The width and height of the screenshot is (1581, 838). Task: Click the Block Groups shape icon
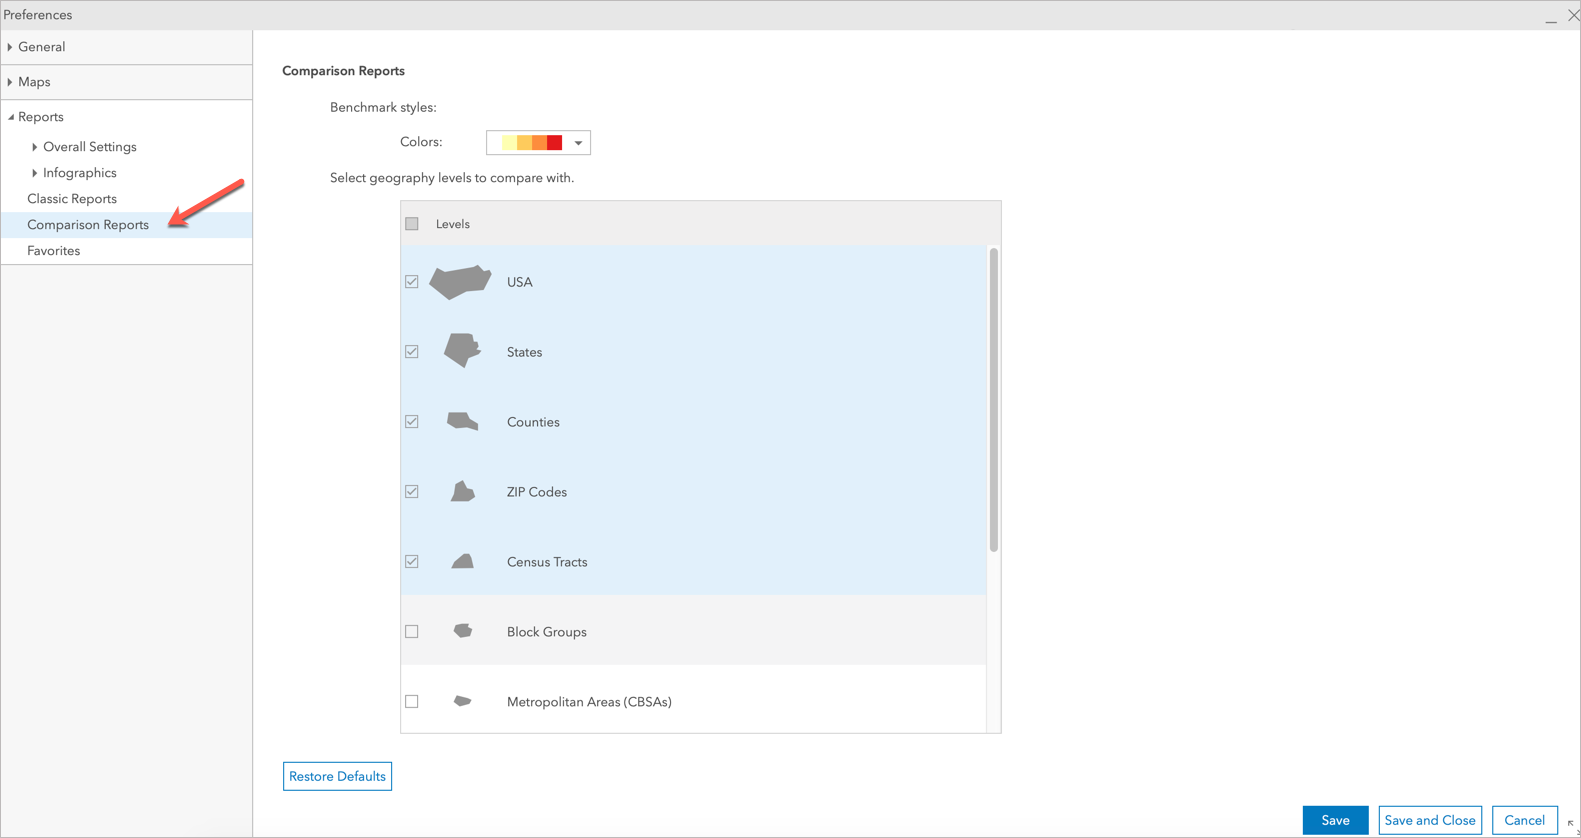pyautogui.click(x=462, y=631)
